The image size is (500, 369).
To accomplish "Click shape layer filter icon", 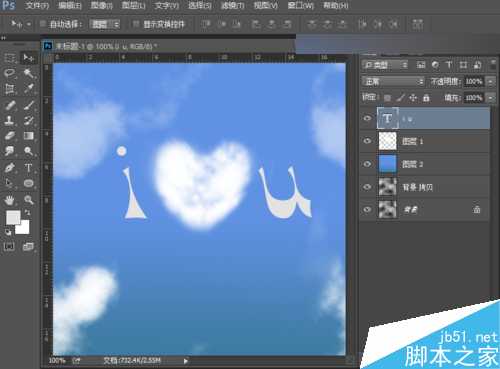I will 463,65.
